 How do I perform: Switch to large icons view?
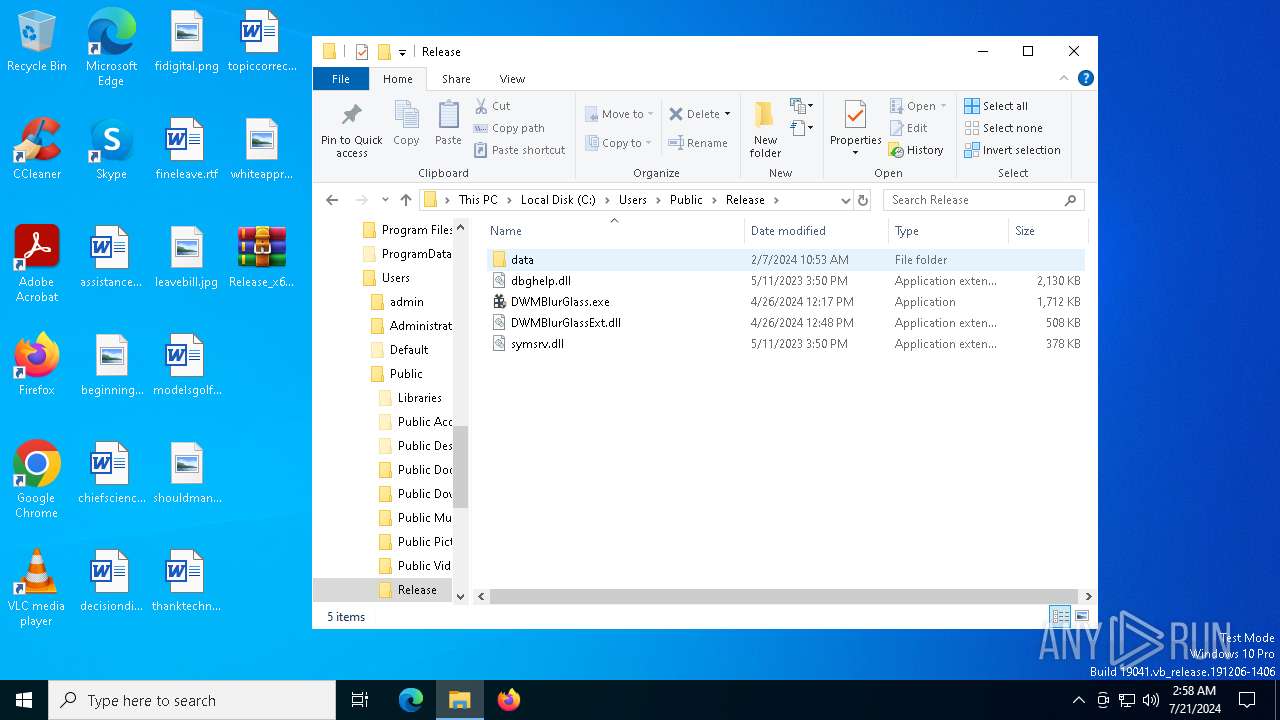click(x=1081, y=616)
